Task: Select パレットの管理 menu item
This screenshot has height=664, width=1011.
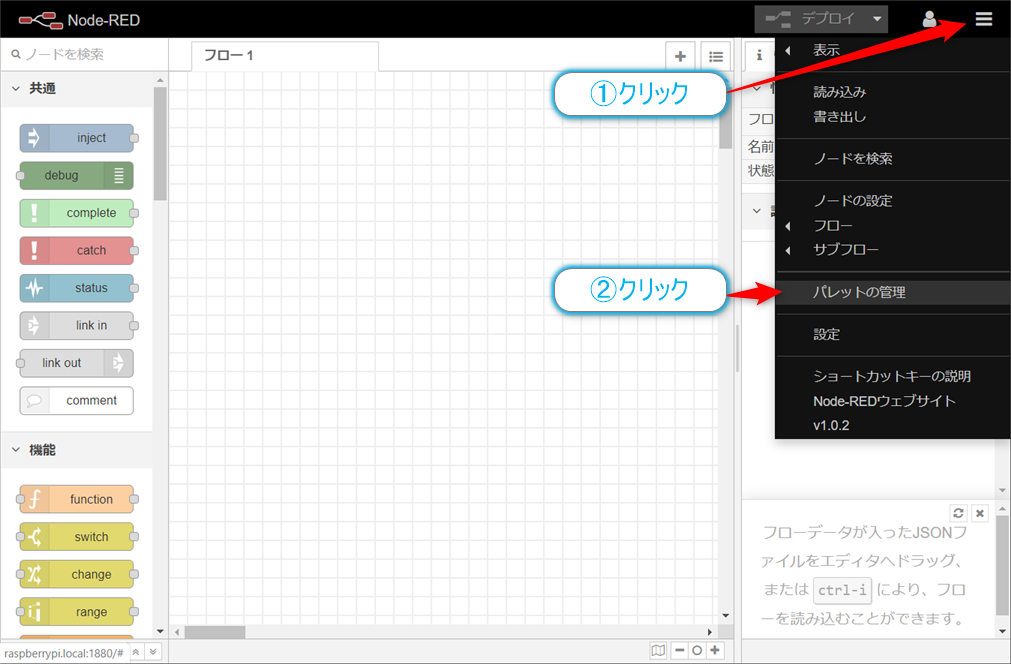Action: coord(892,292)
